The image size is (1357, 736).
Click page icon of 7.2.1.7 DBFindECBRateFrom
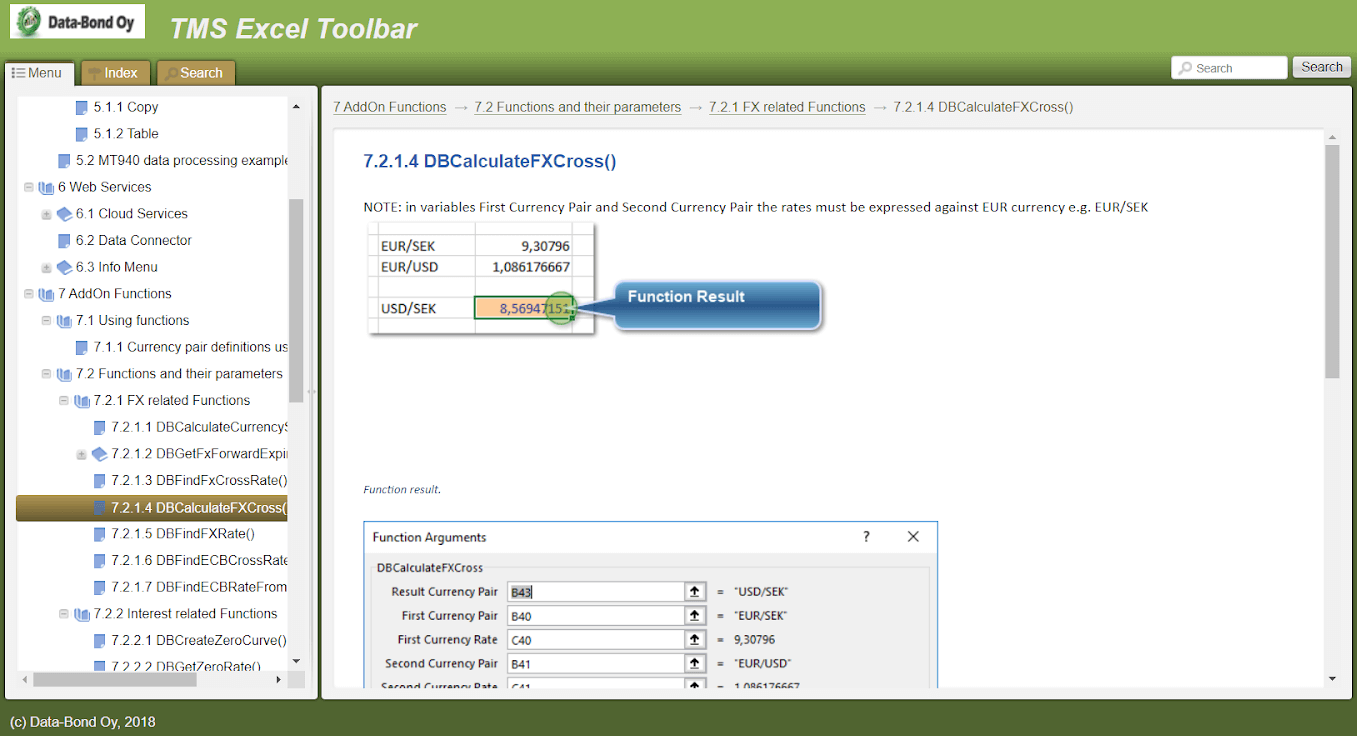pos(100,587)
